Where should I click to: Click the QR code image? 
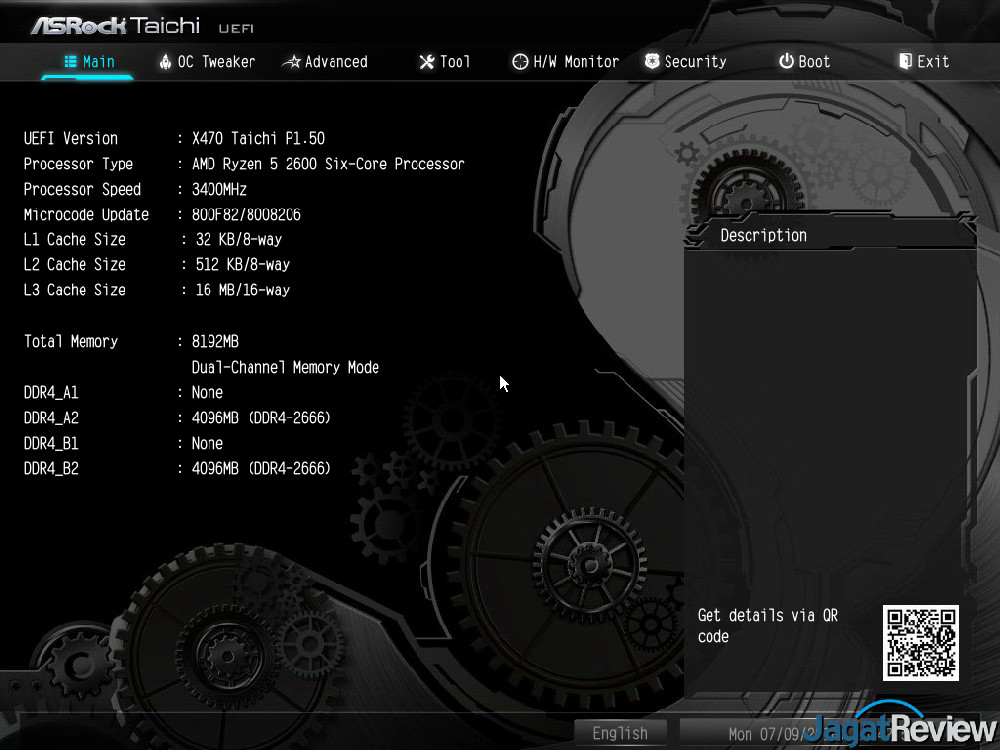(x=920, y=643)
